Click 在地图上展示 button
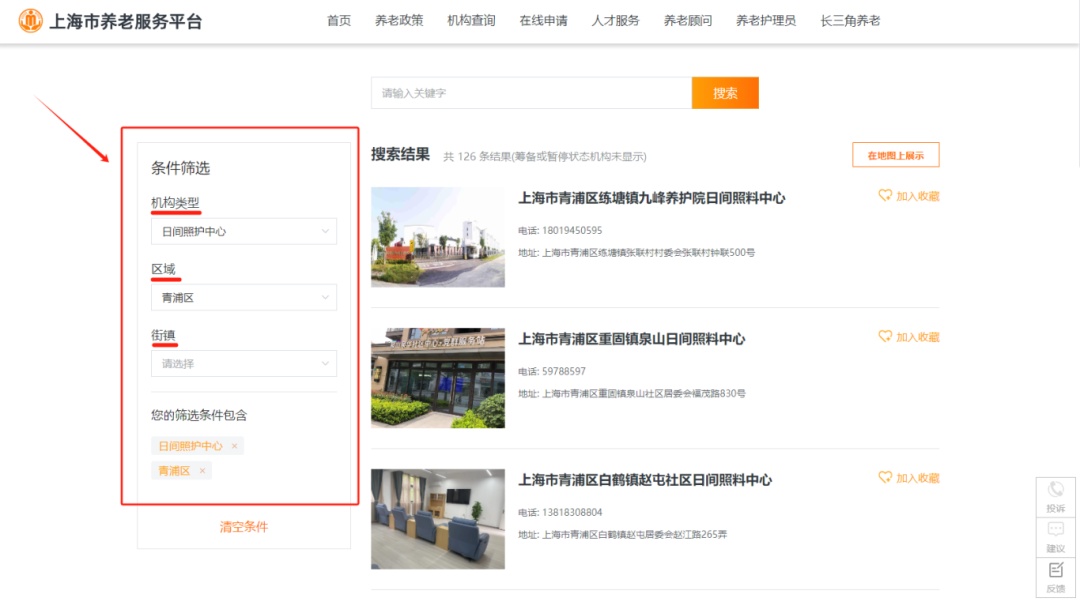Screen dimensions: 1080x602 click(895, 155)
